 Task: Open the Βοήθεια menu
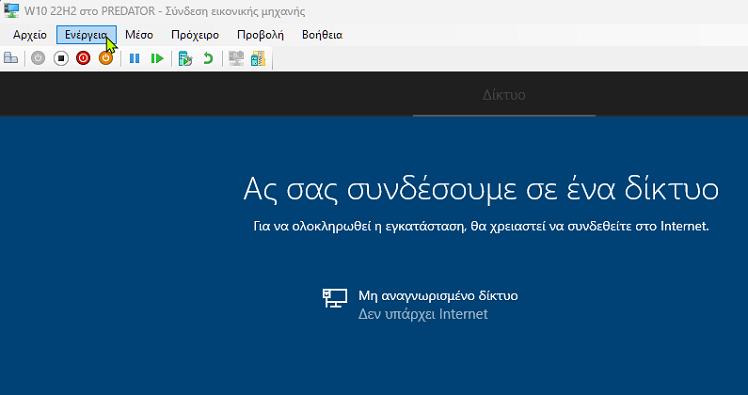coord(322,35)
